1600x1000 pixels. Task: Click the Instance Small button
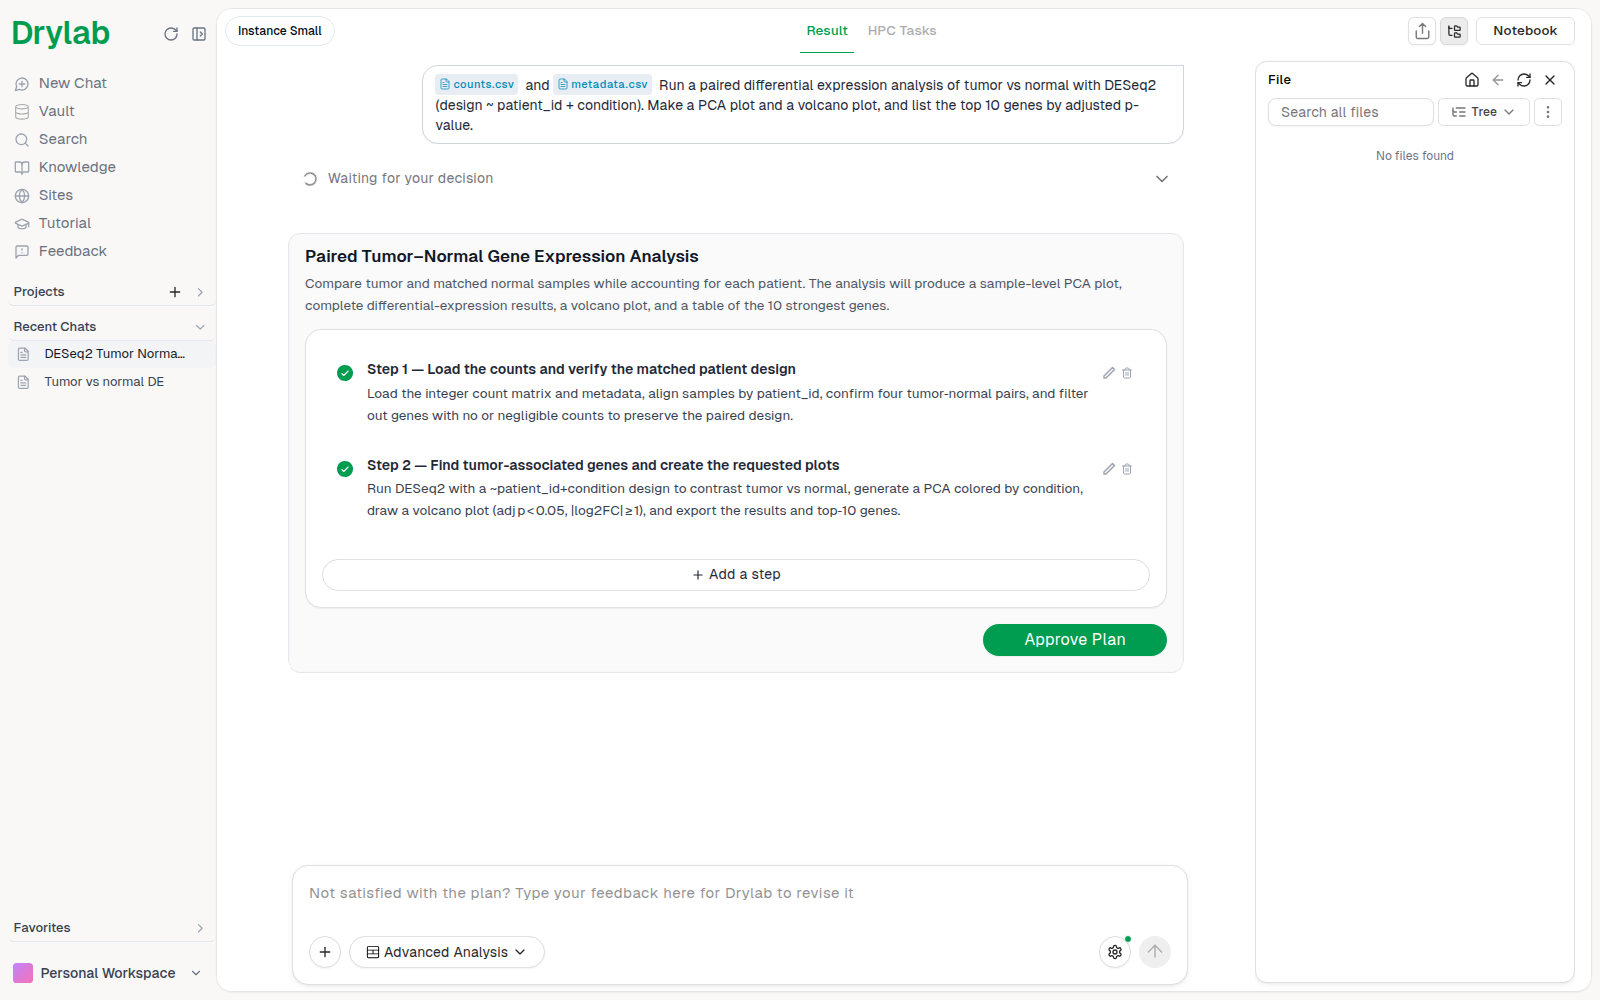coord(280,31)
